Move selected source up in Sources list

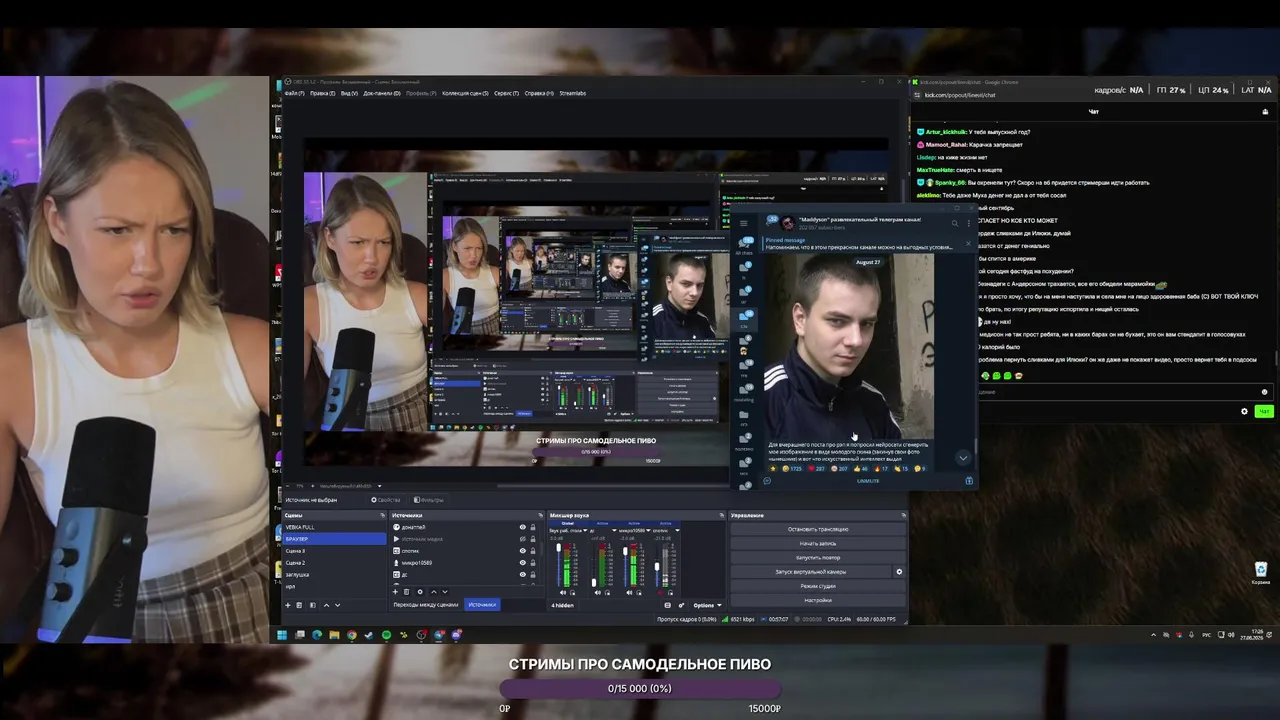[433, 591]
